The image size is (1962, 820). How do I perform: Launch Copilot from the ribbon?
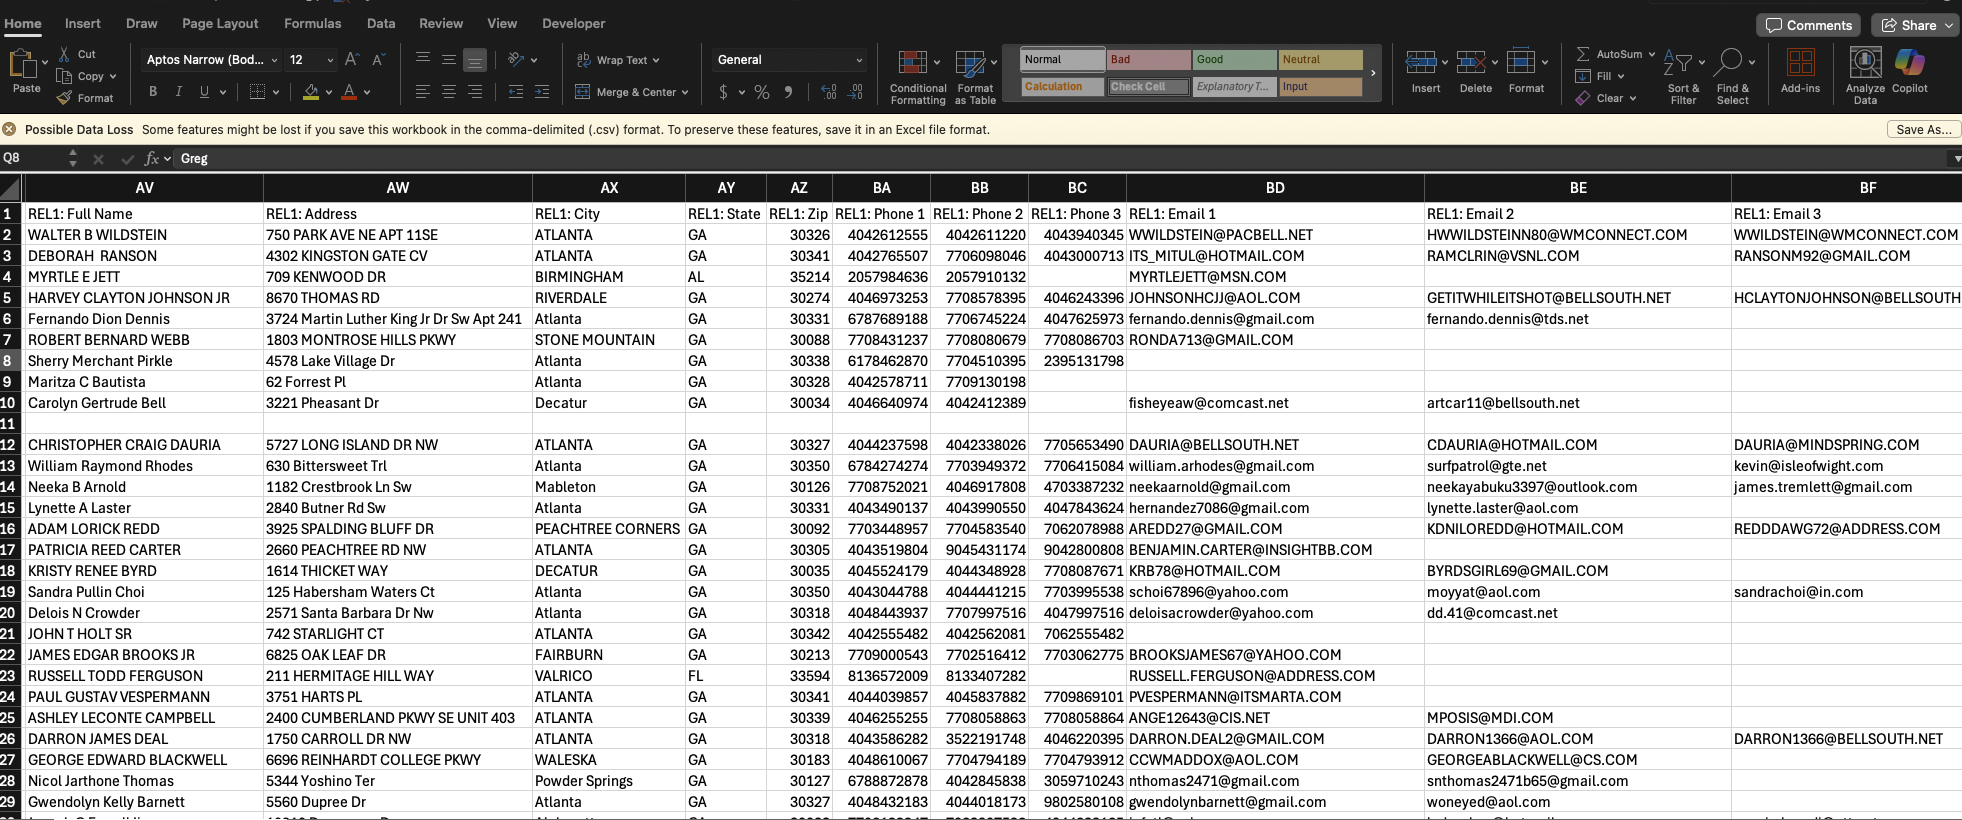1909,64
